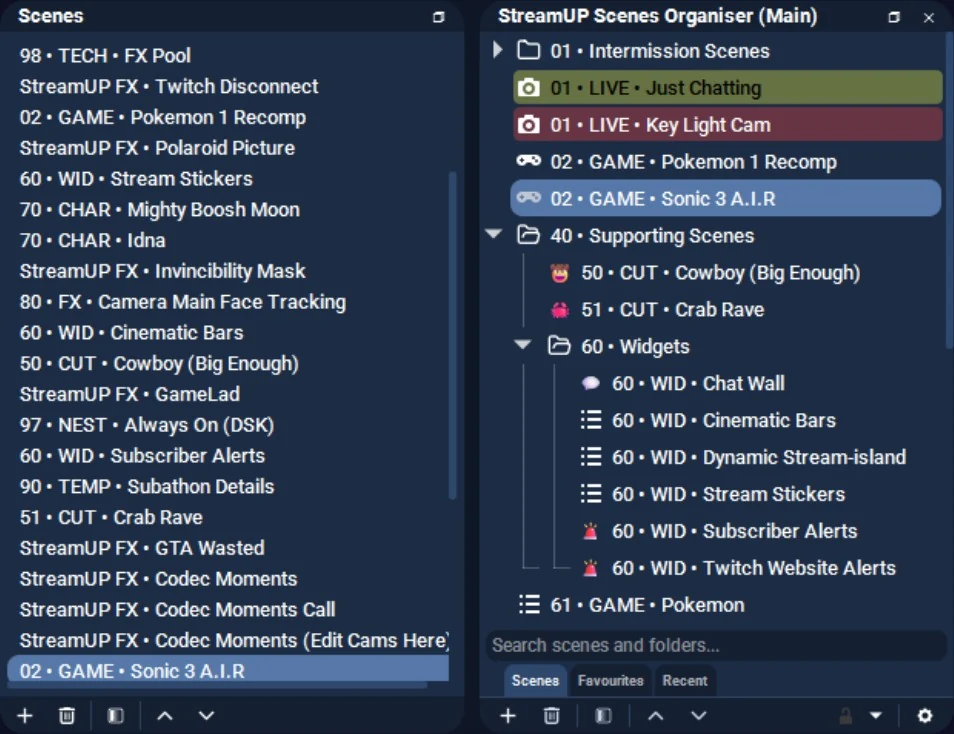The image size is (954, 734).
Task: Move item down in StreamUP Organiser
Action: pyautogui.click(x=698, y=716)
